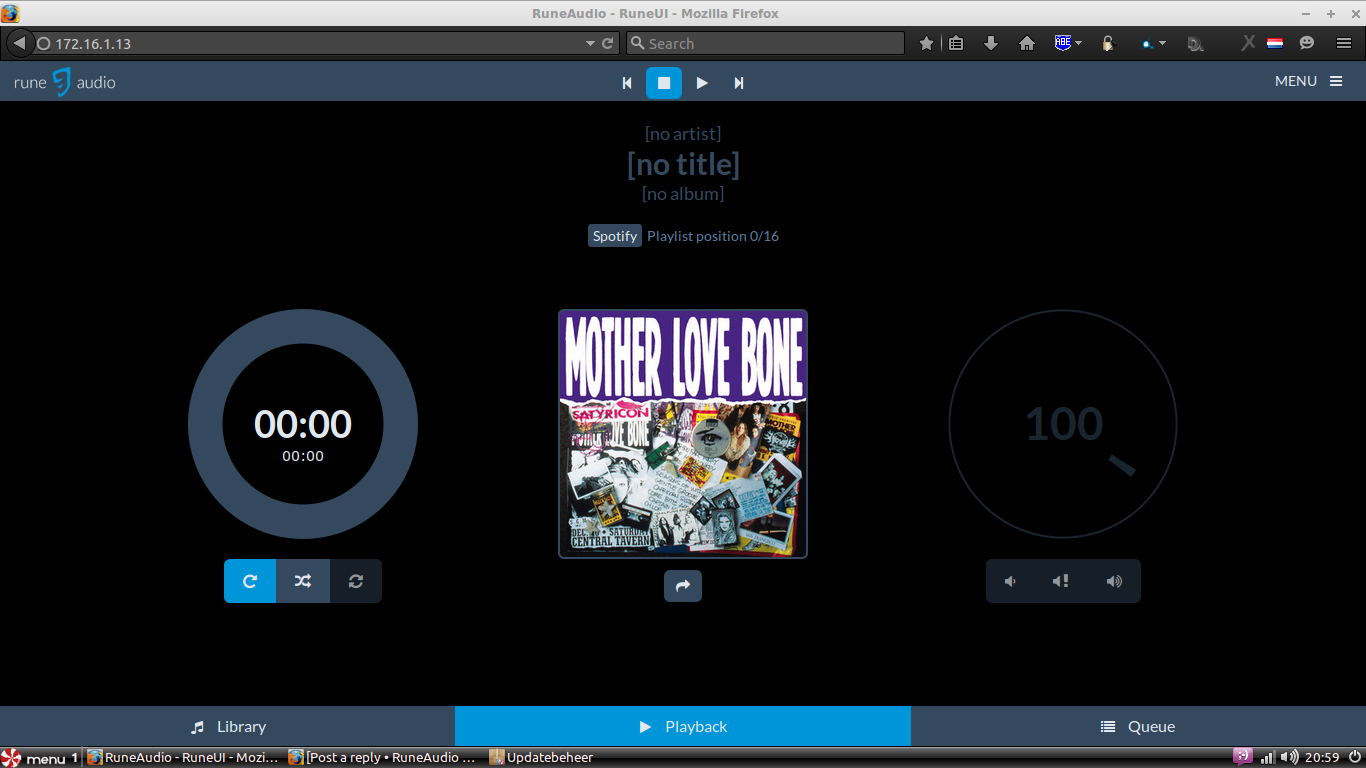The height and width of the screenshot is (768, 1366).
Task: Click the power button in tray
Action: [x=1355, y=758]
